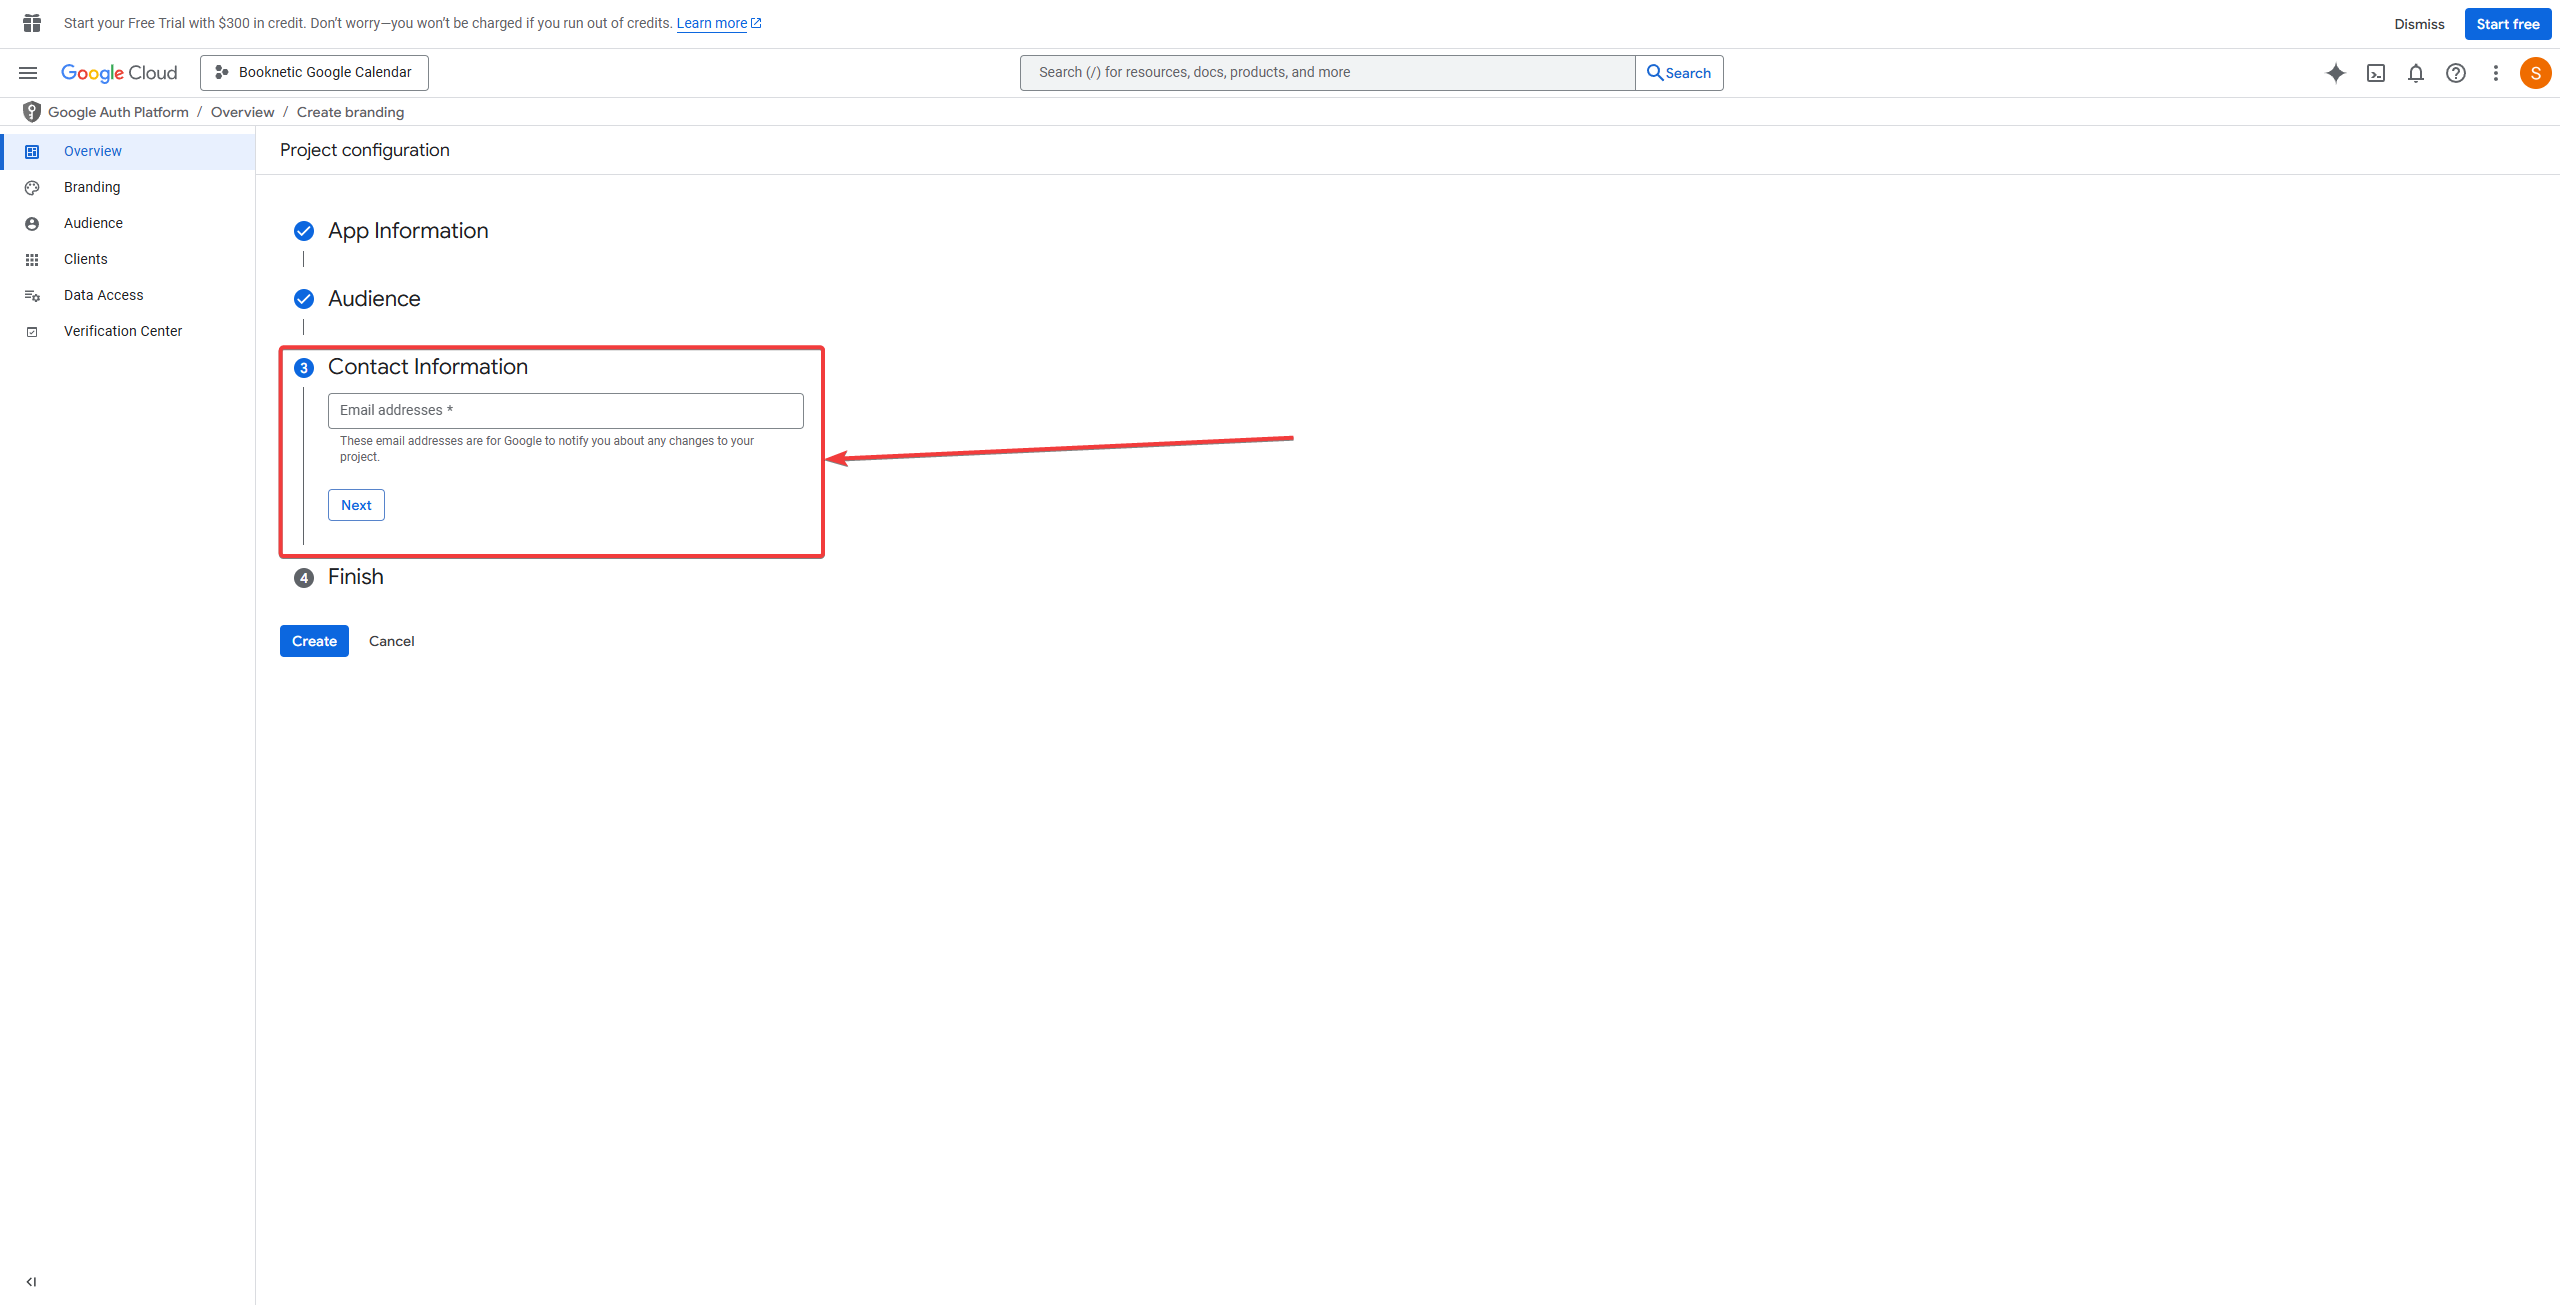Viewport: 2560px width, 1305px height.
Task: Click the Branding palette icon
Action: tap(32, 188)
